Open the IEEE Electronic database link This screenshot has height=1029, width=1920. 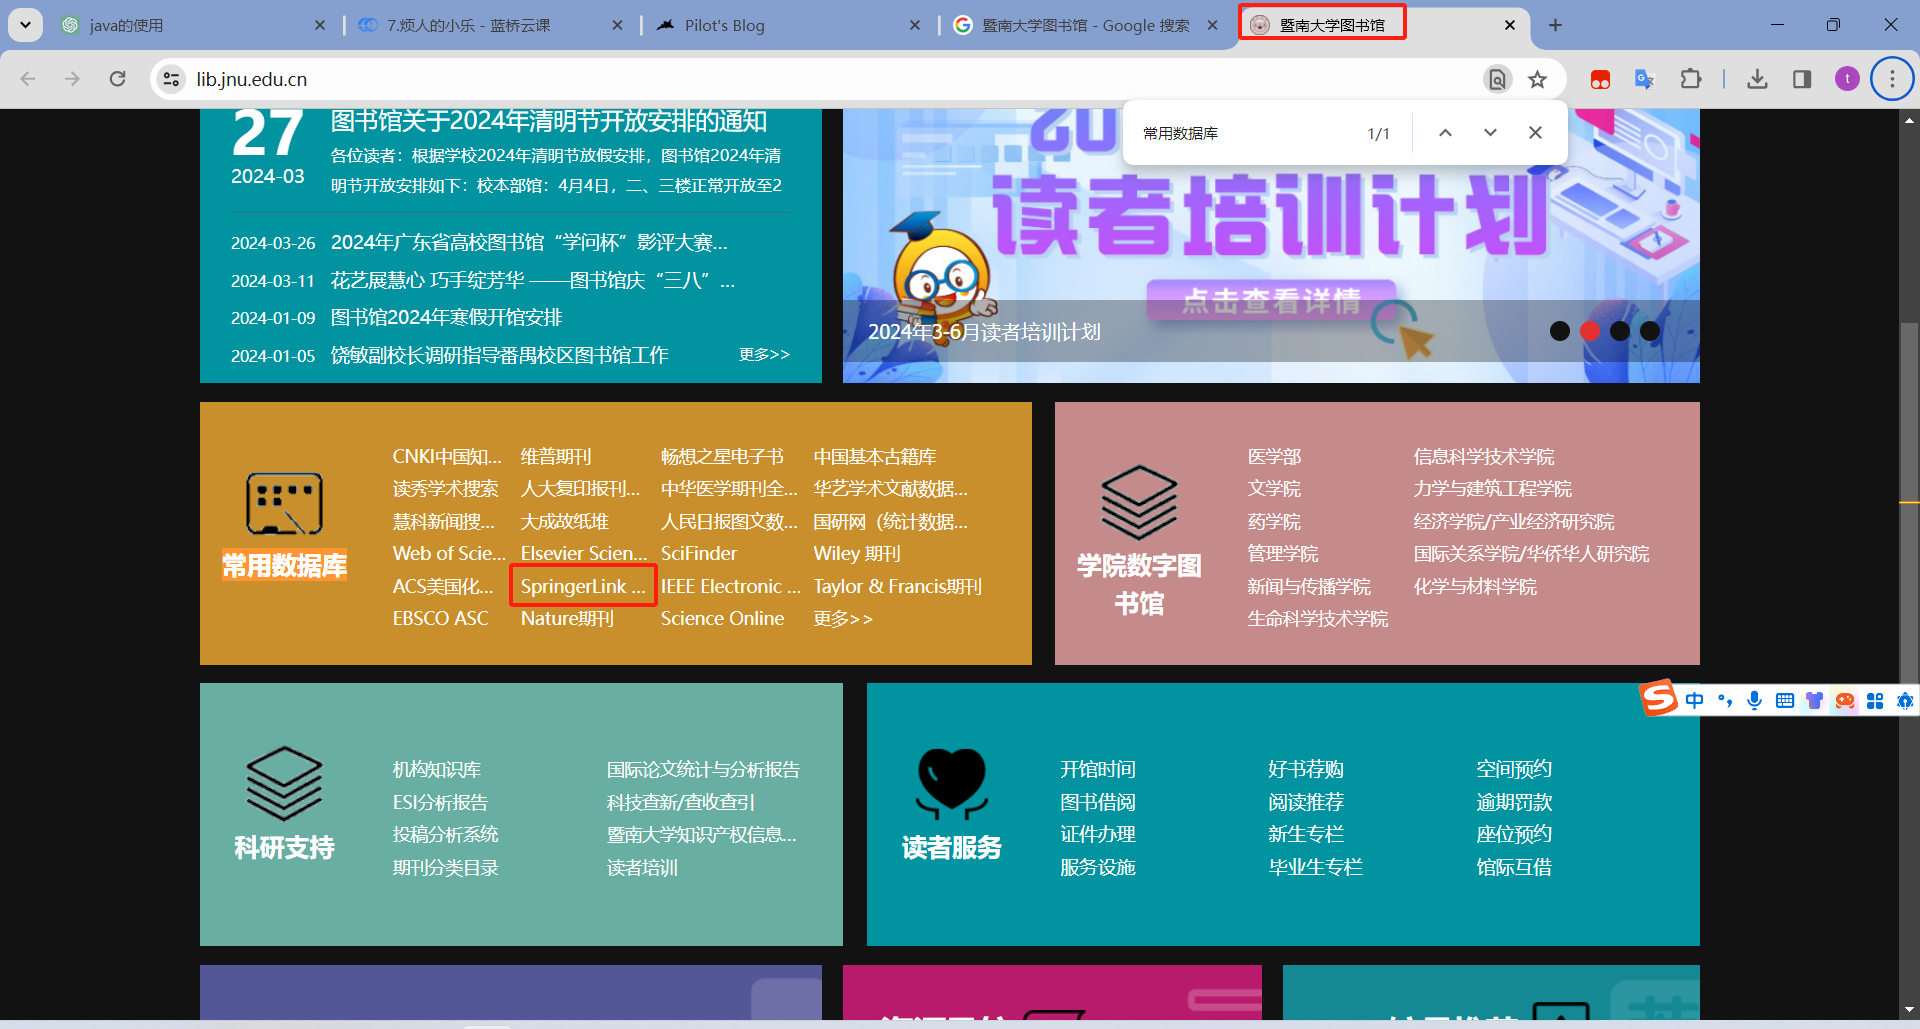point(730,586)
